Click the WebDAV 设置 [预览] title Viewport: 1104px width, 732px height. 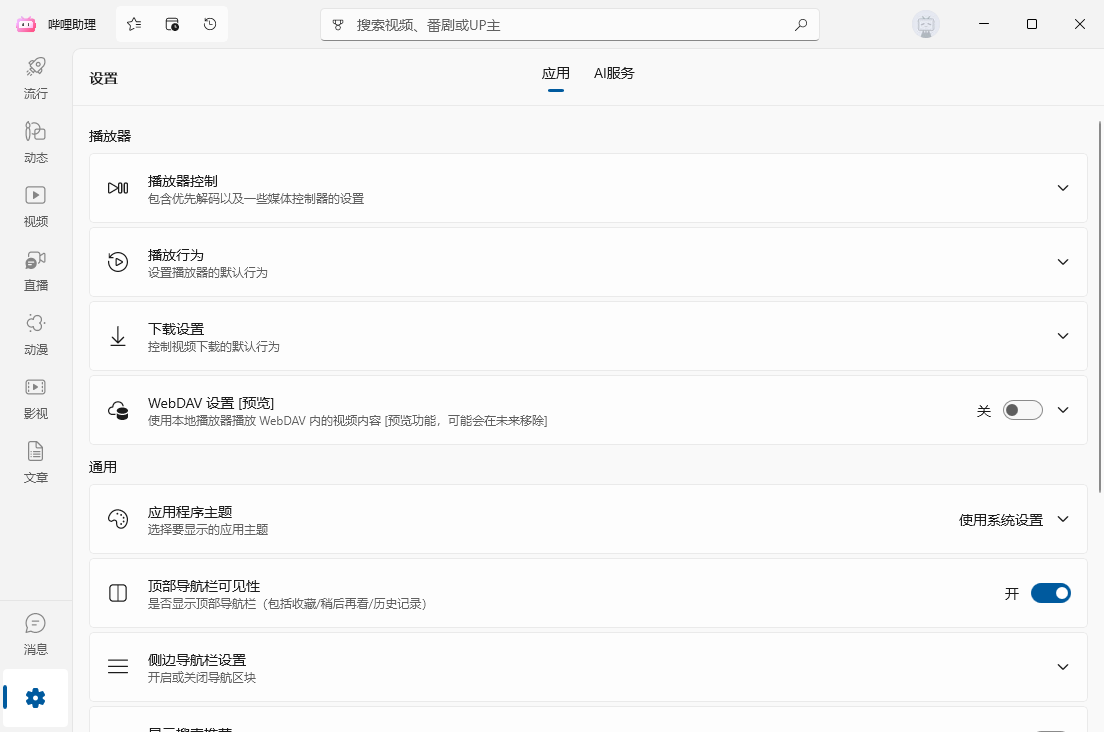[x=211, y=403]
